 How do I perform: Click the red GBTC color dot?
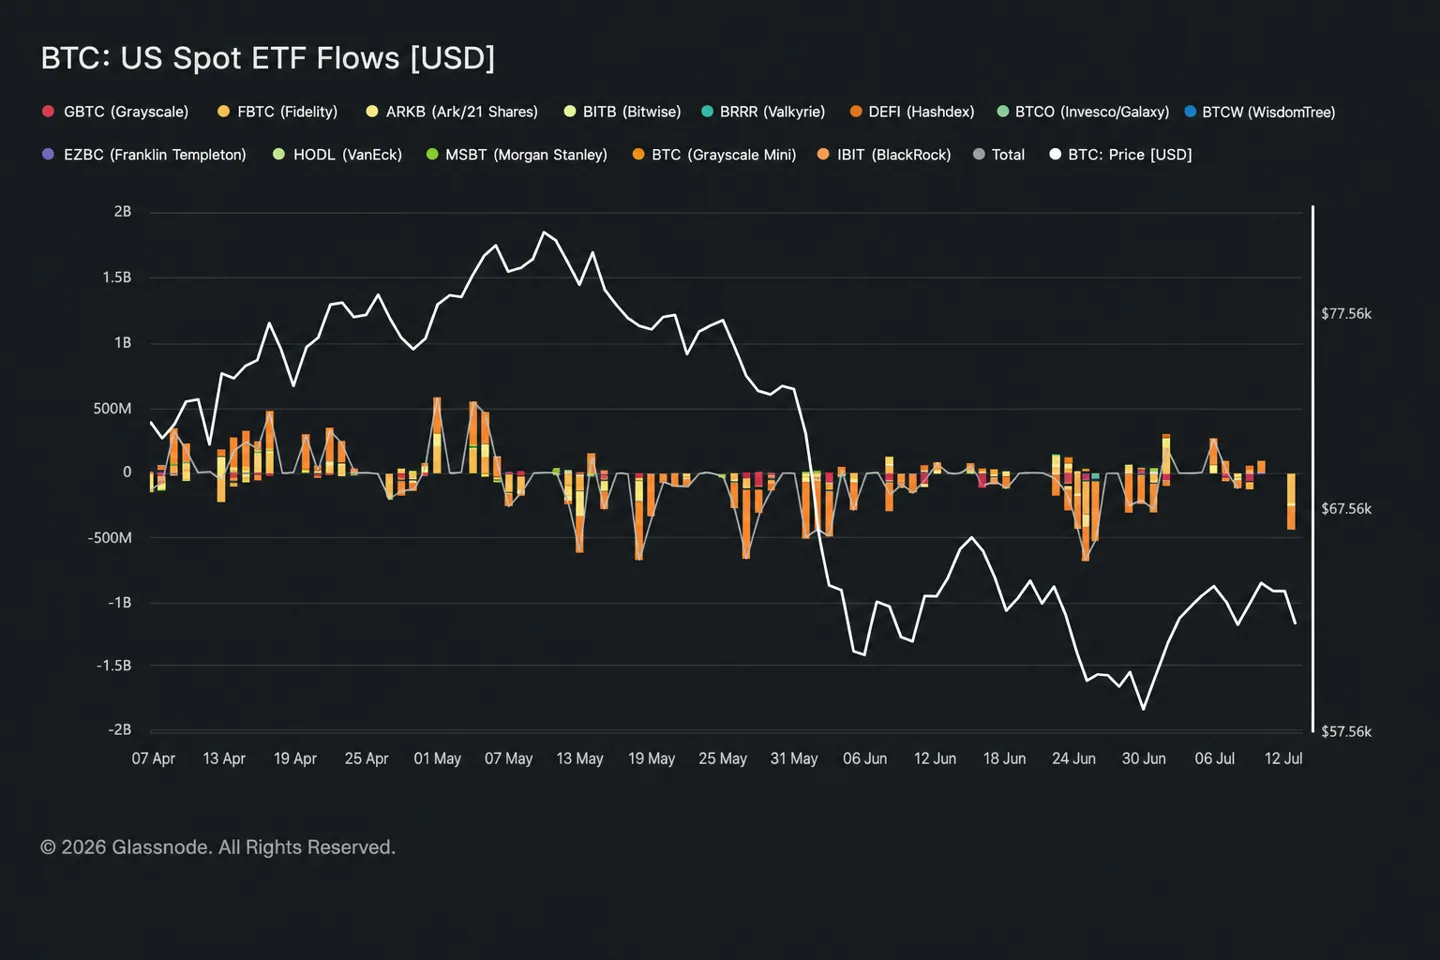[x=48, y=111]
